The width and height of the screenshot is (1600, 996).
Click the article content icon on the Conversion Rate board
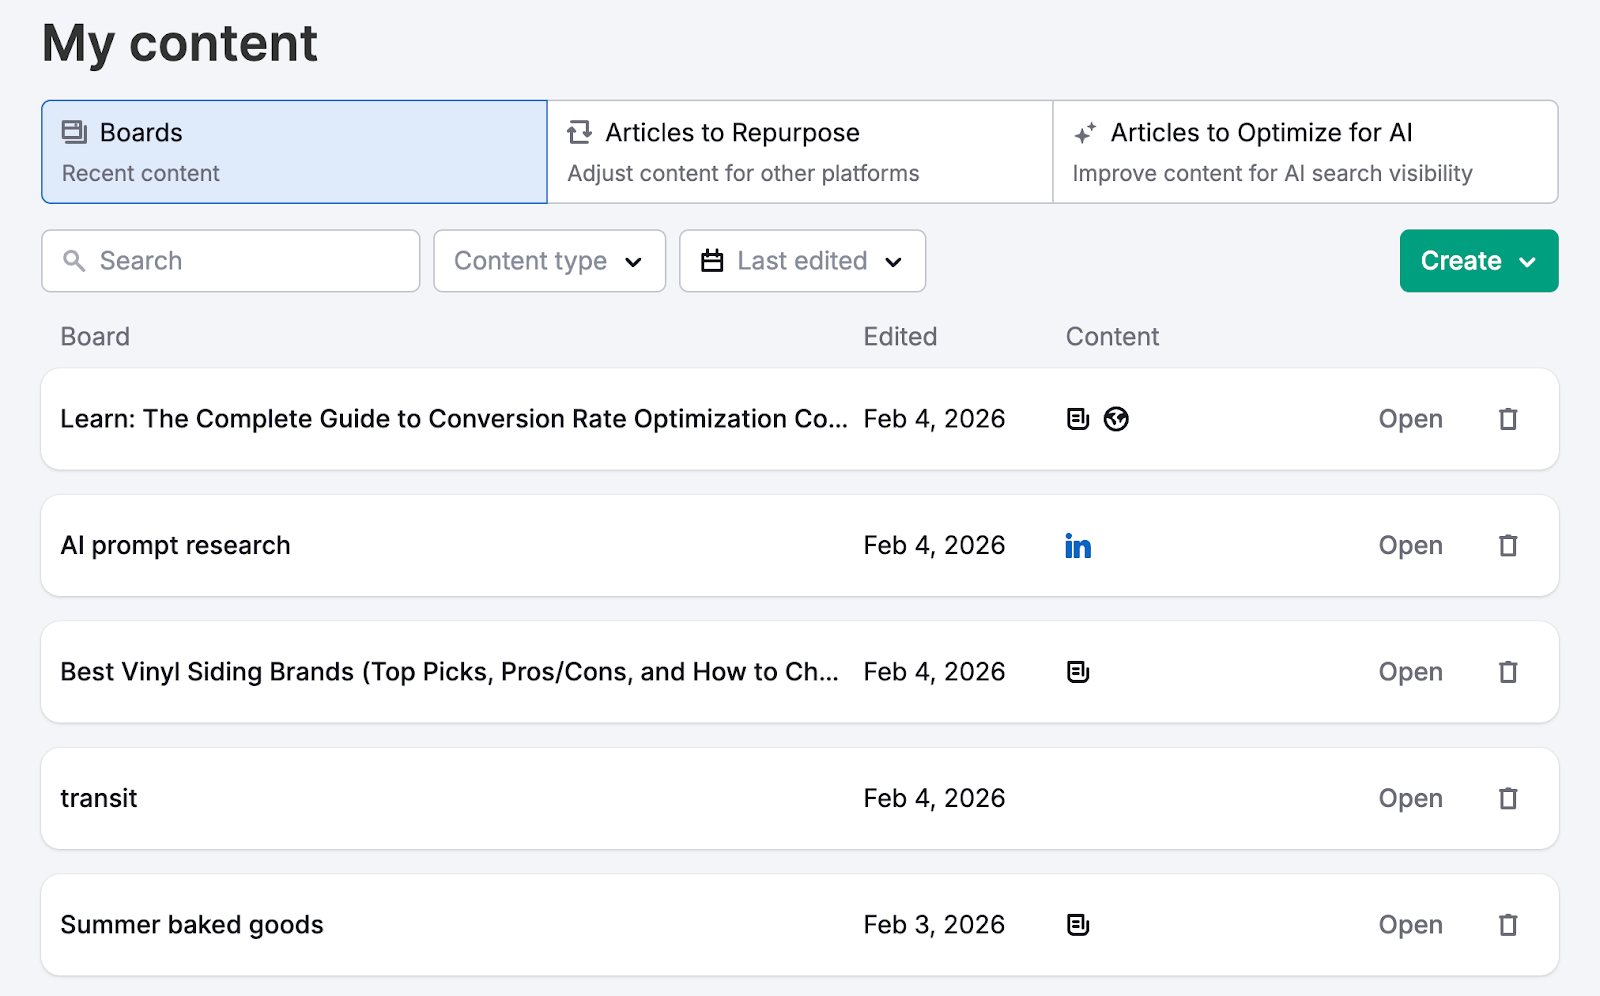click(x=1077, y=418)
